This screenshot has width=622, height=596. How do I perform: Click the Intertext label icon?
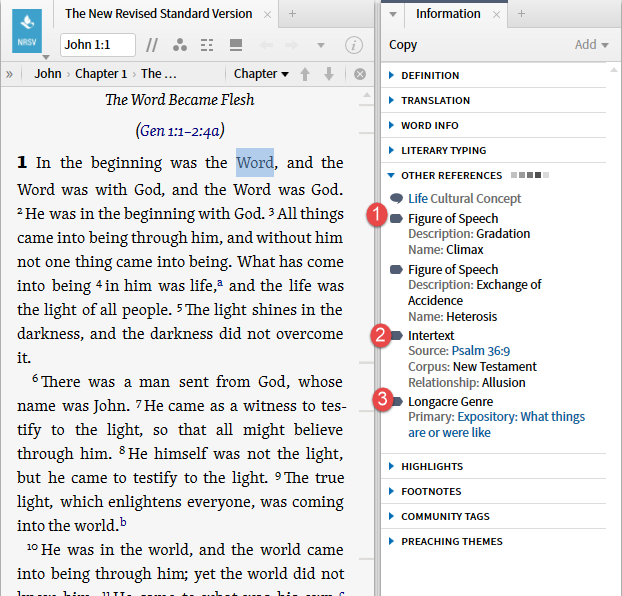click(397, 336)
